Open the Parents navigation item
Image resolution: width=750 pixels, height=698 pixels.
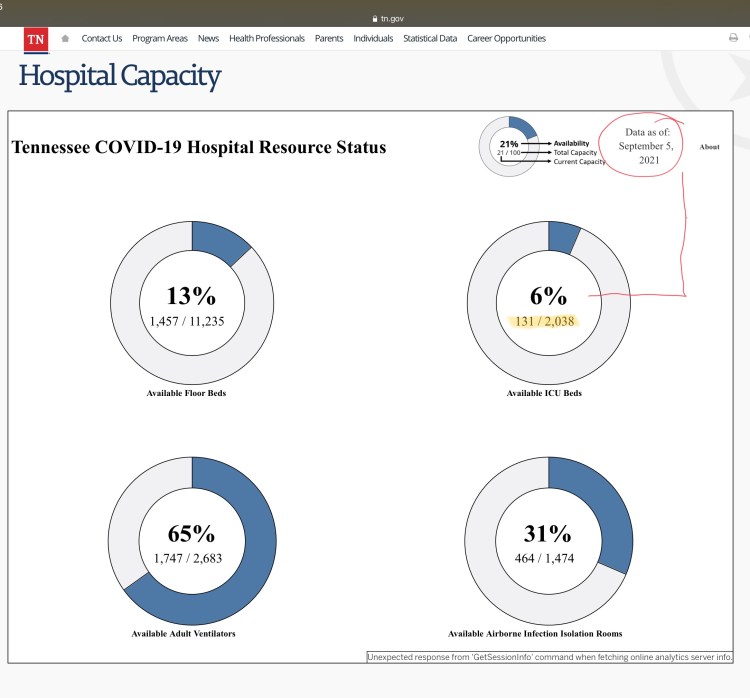click(x=329, y=39)
